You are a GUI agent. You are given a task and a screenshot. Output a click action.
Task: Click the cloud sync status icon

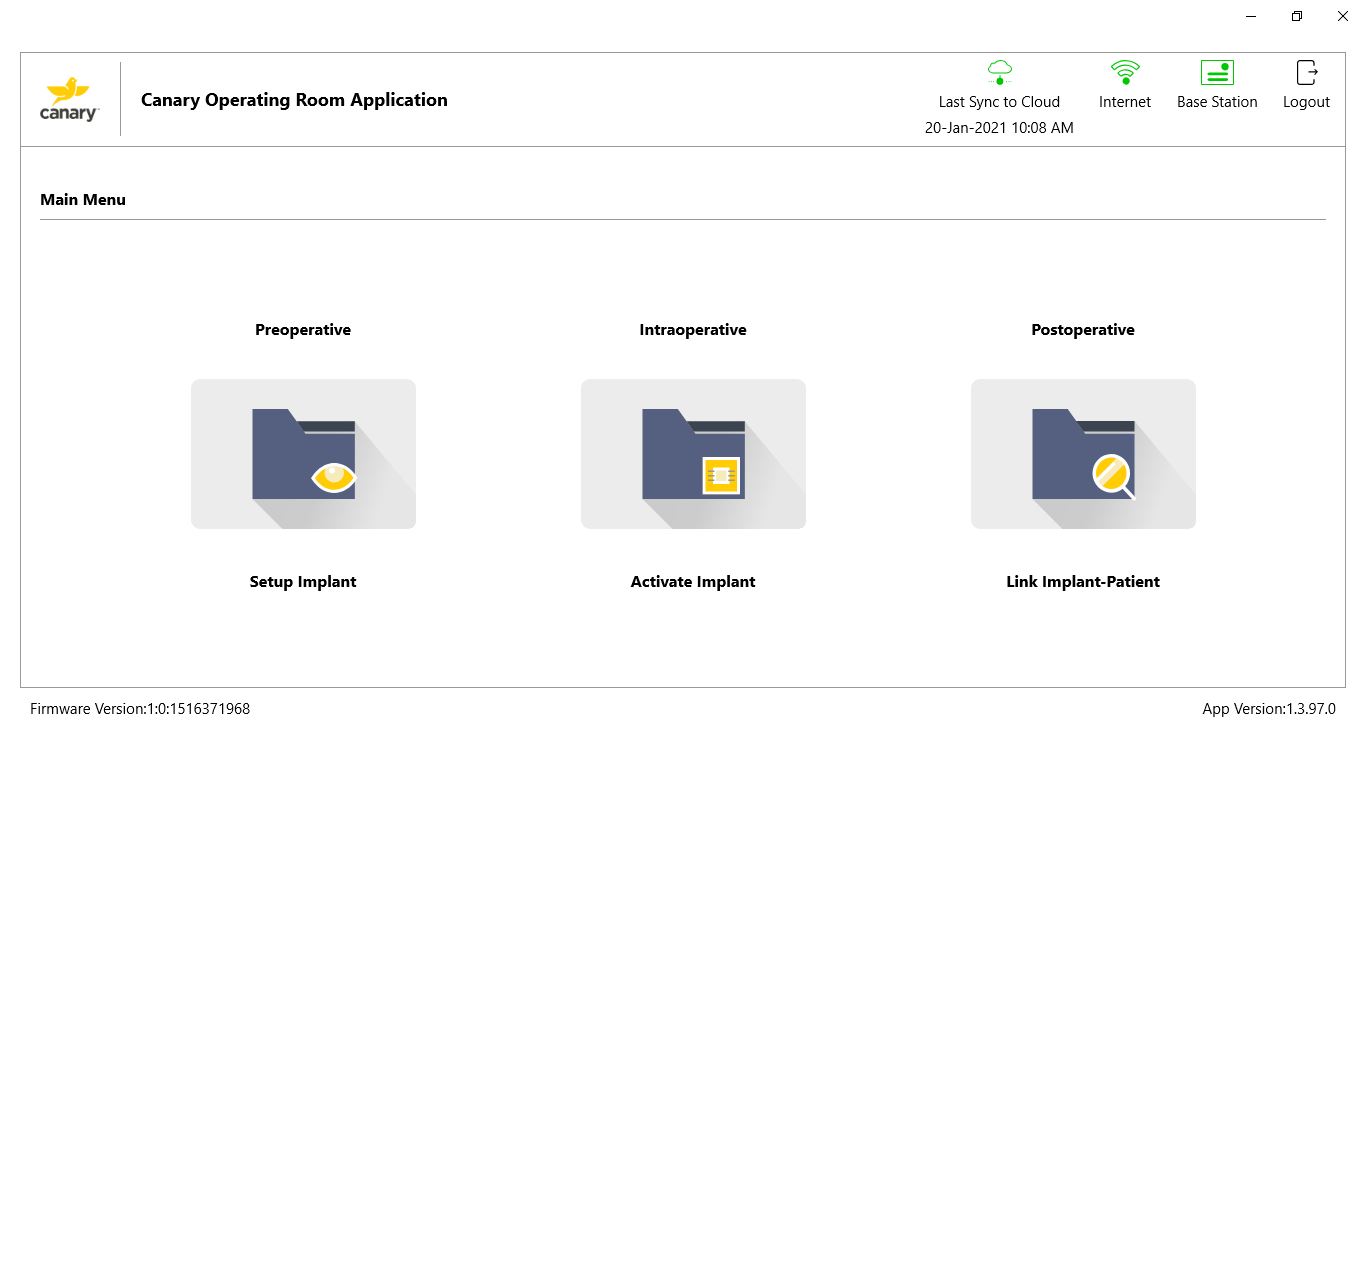click(x=1000, y=72)
